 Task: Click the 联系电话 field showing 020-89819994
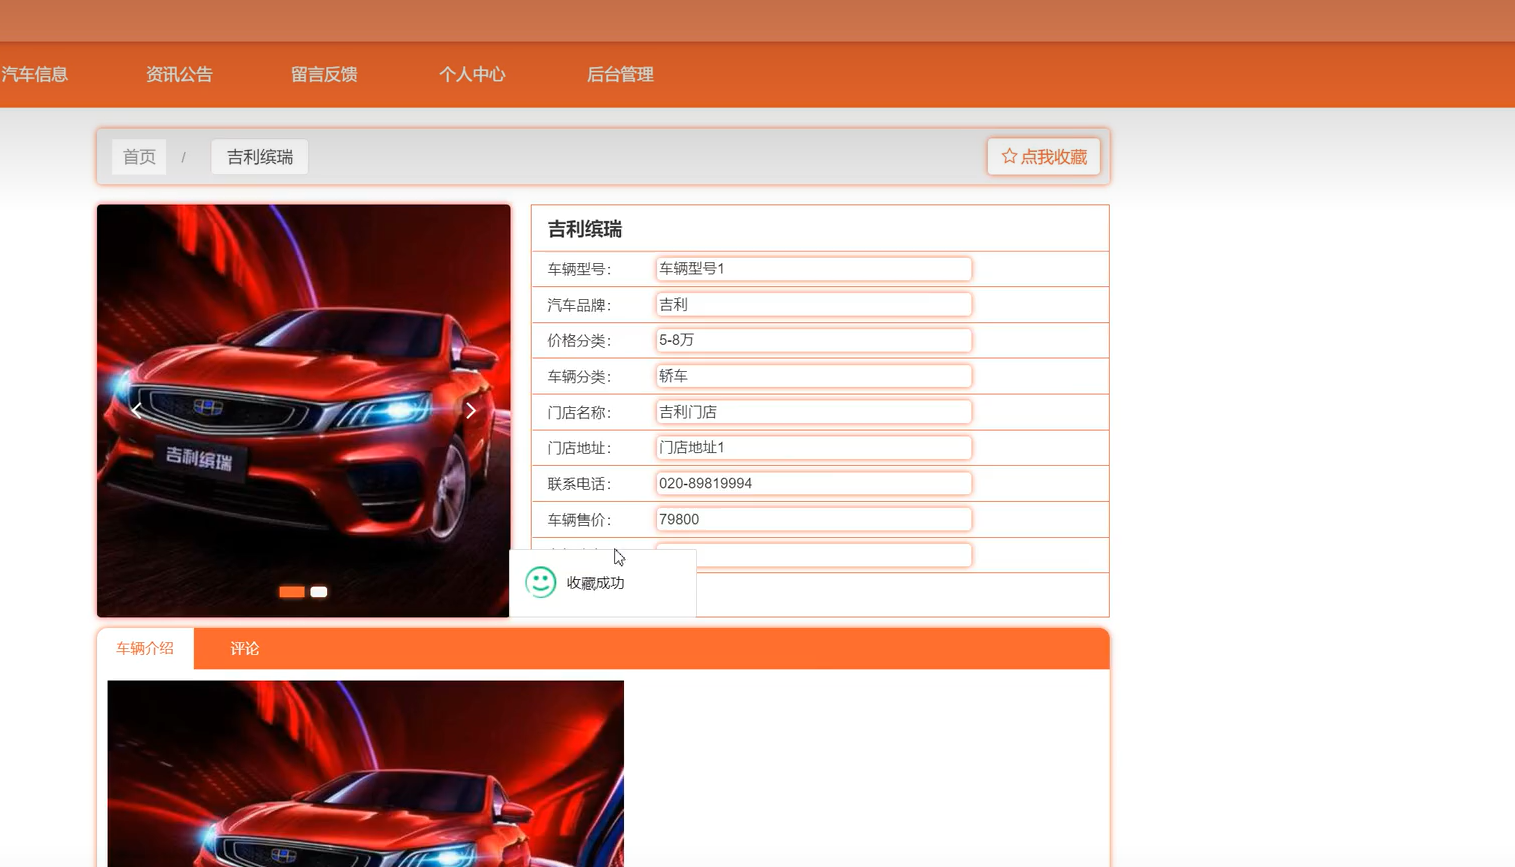(x=813, y=483)
